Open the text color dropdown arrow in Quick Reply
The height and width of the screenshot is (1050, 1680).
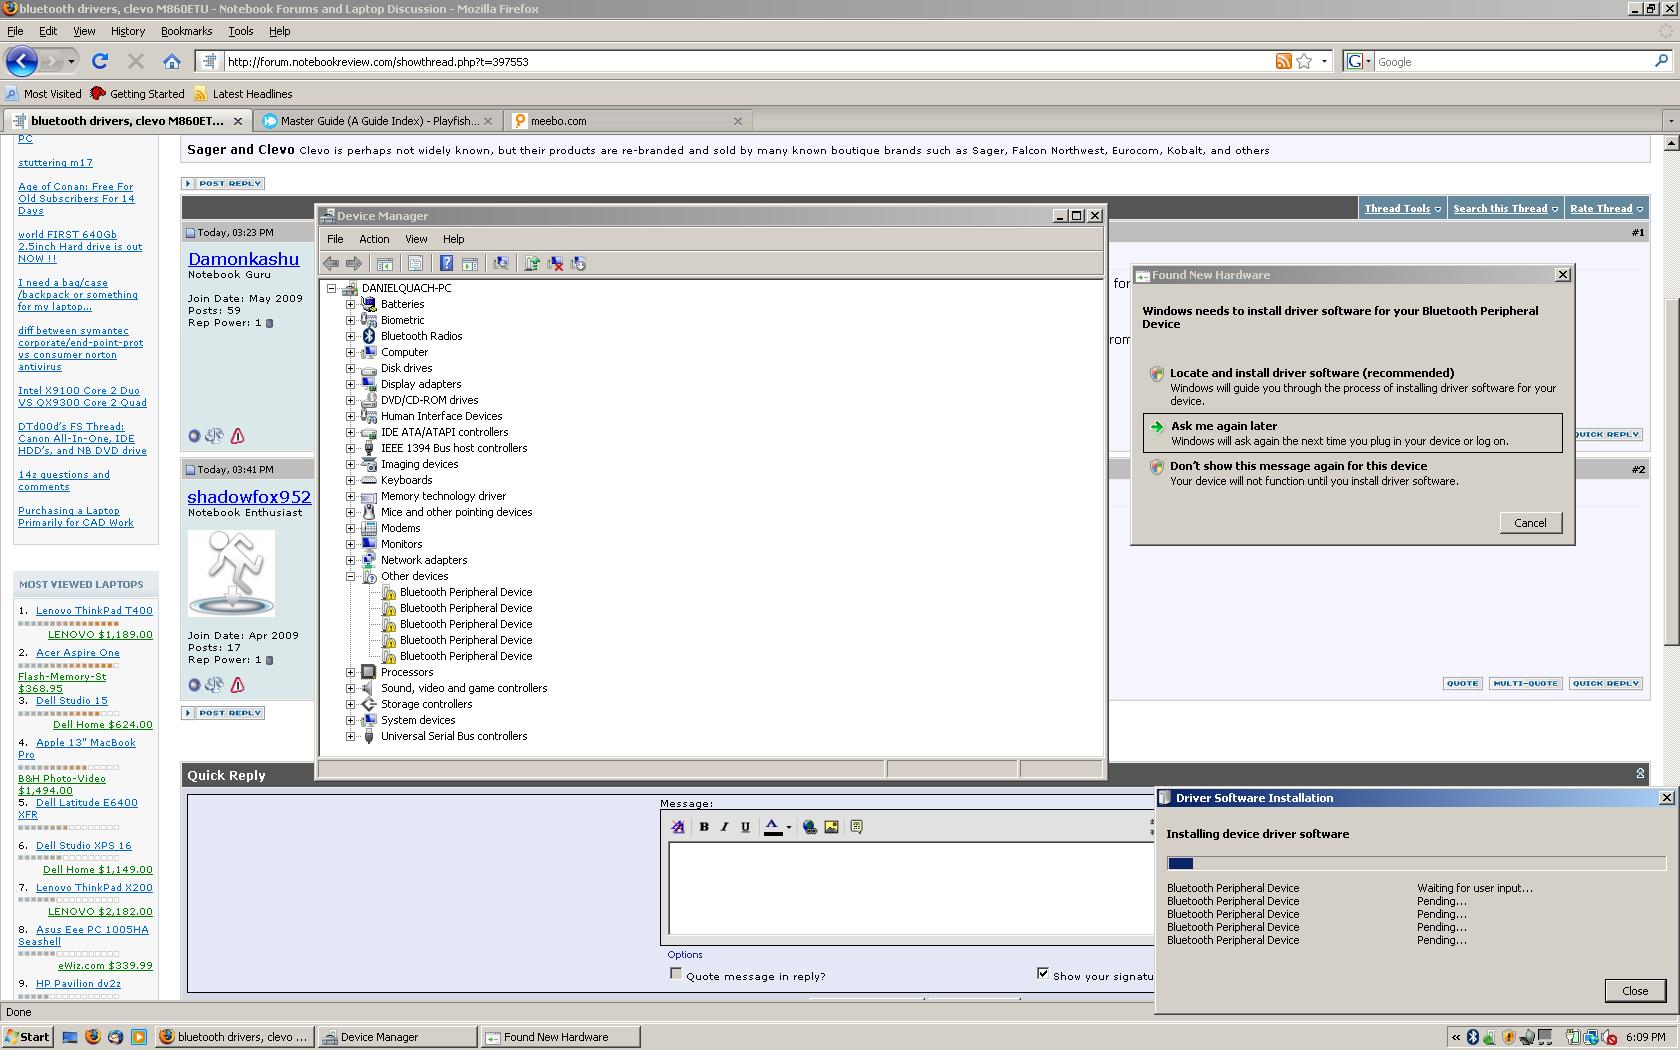(x=789, y=827)
